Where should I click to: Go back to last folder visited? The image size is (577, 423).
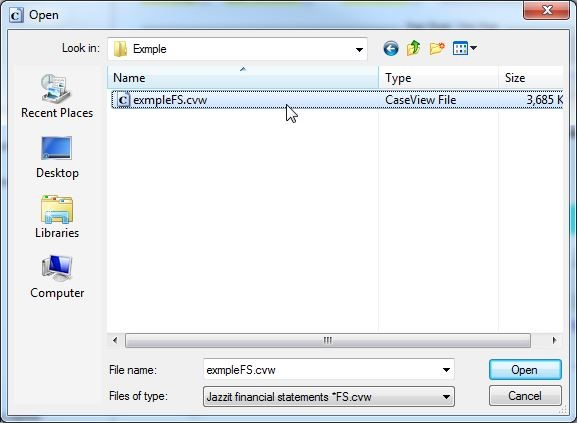point(390,48)
